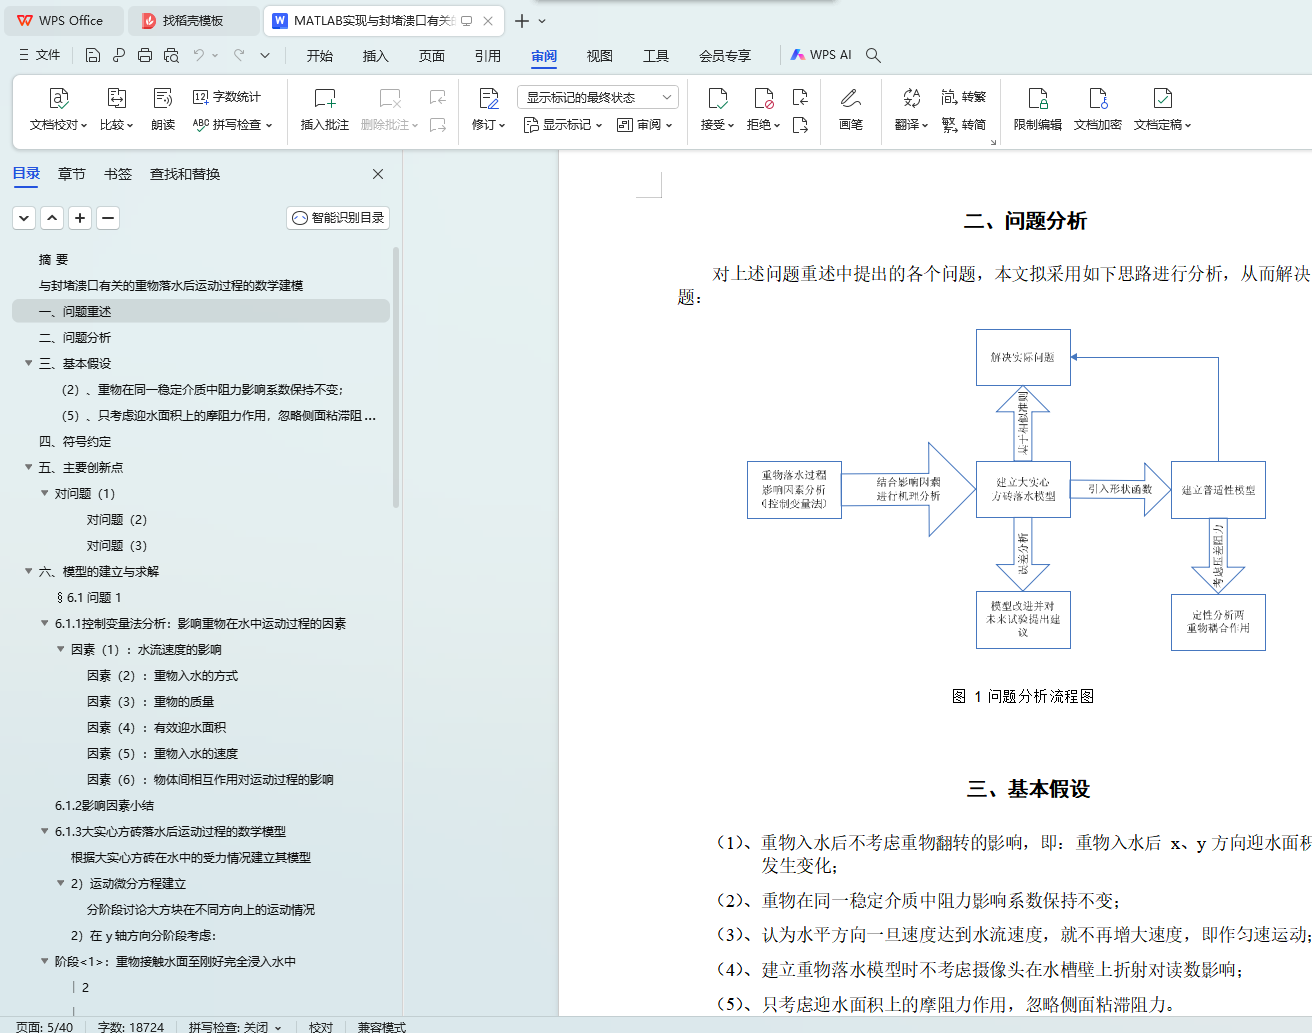Open the outline level down-chevron dropdown
Image resolution: width=1312 pixels, height=1033 pixels.
24,217
